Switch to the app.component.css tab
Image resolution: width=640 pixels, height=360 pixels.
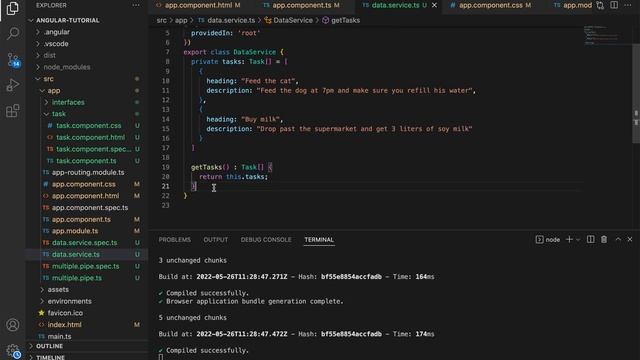tap(491, 5)
